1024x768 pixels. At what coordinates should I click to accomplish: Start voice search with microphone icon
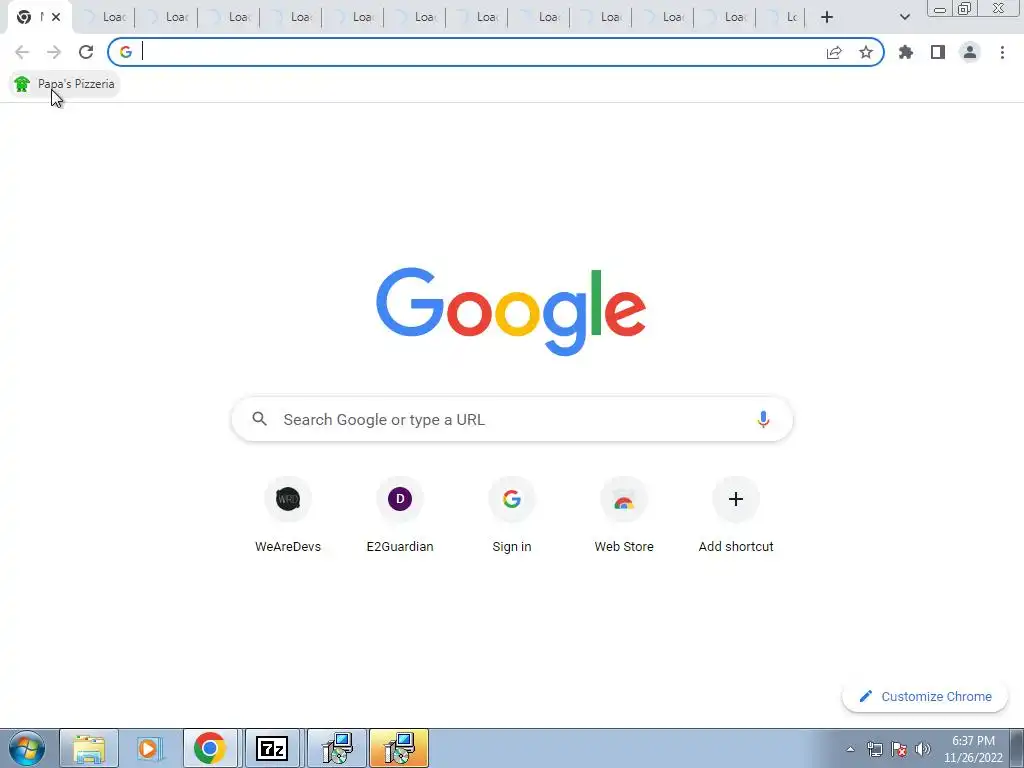[x=763, y=419]
